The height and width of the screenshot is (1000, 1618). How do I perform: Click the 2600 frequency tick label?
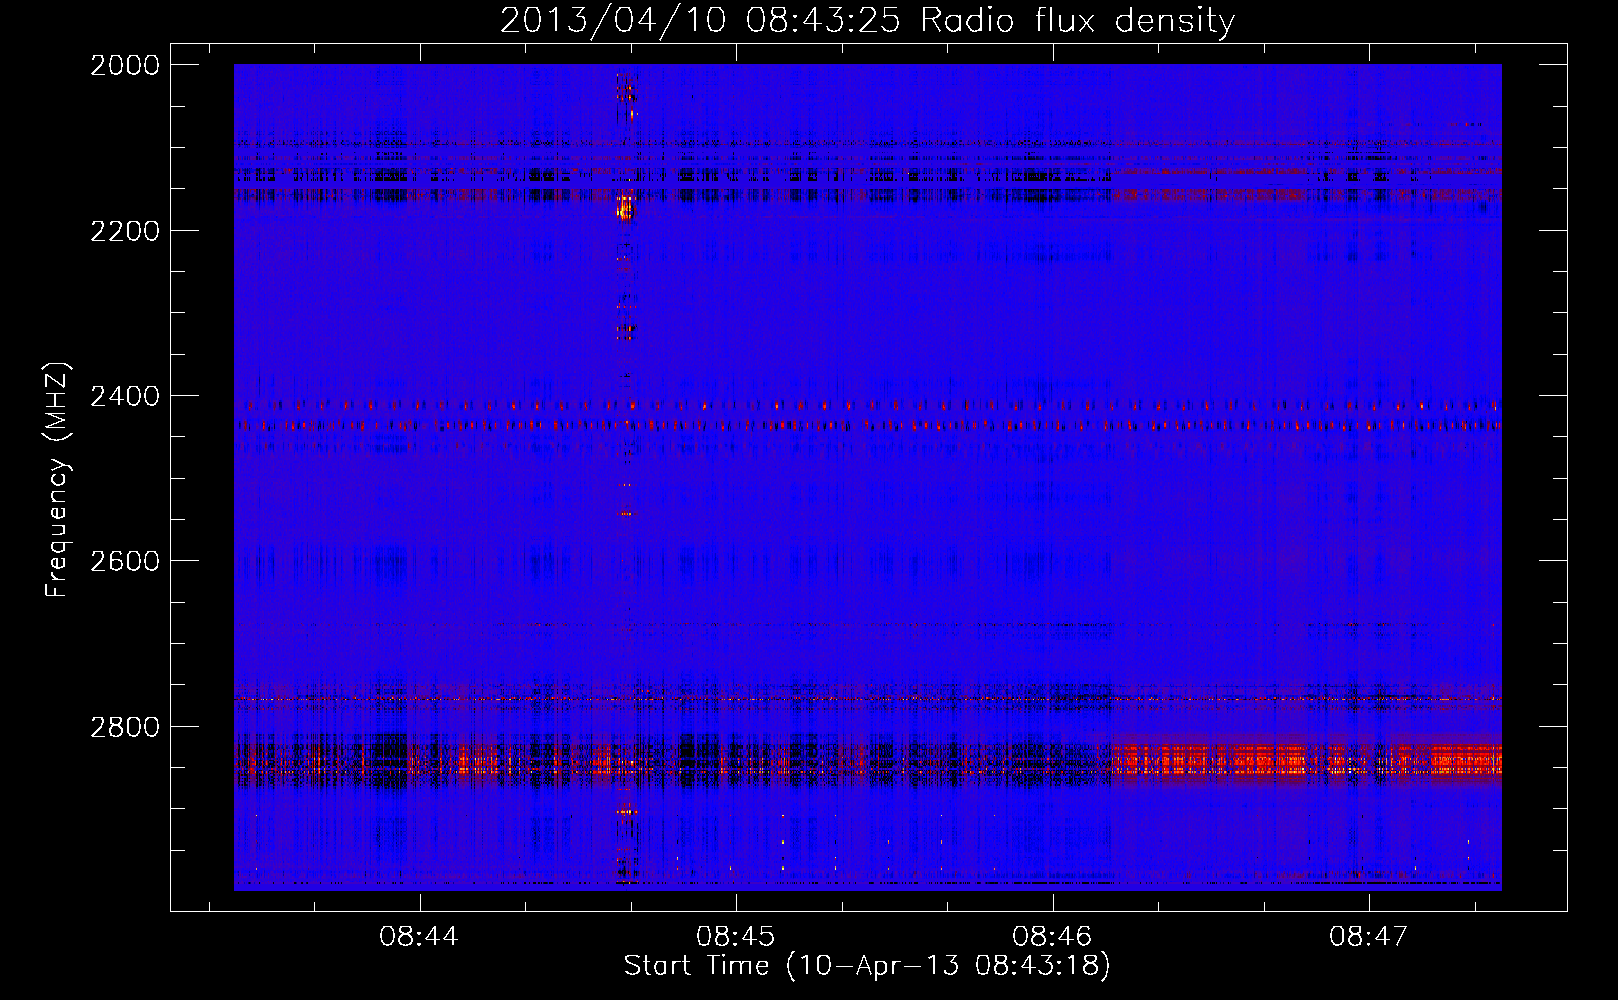[x=125, y=561]
